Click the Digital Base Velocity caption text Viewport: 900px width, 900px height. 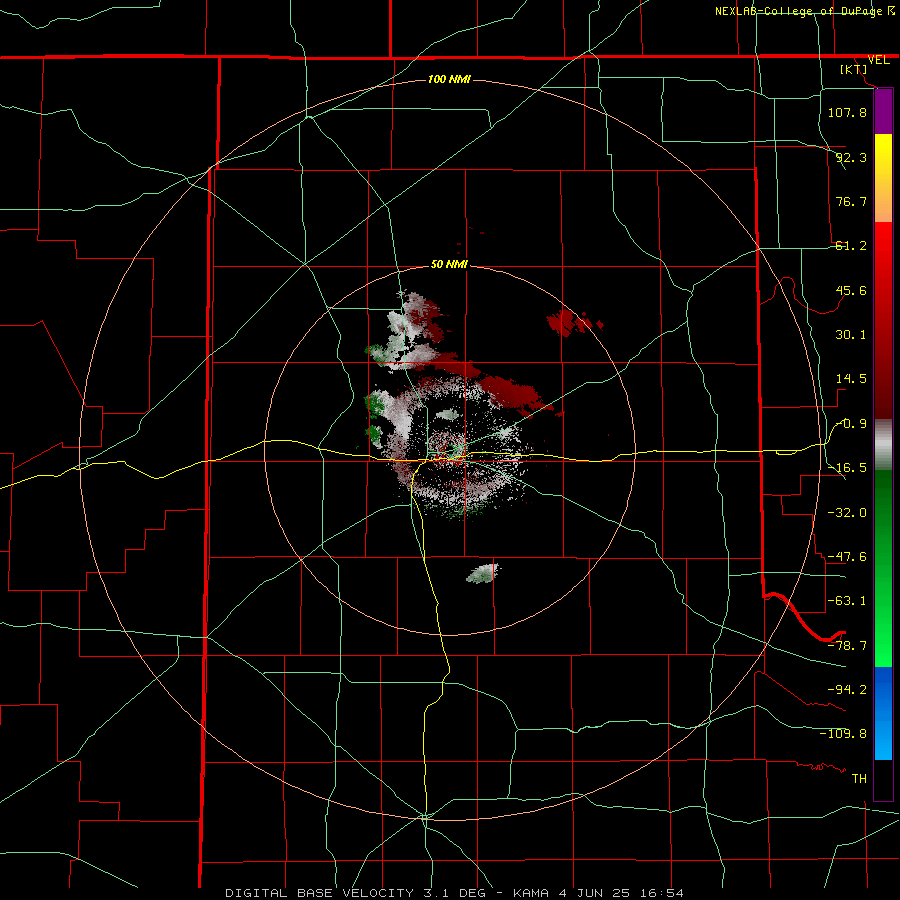tap(454, 893)
